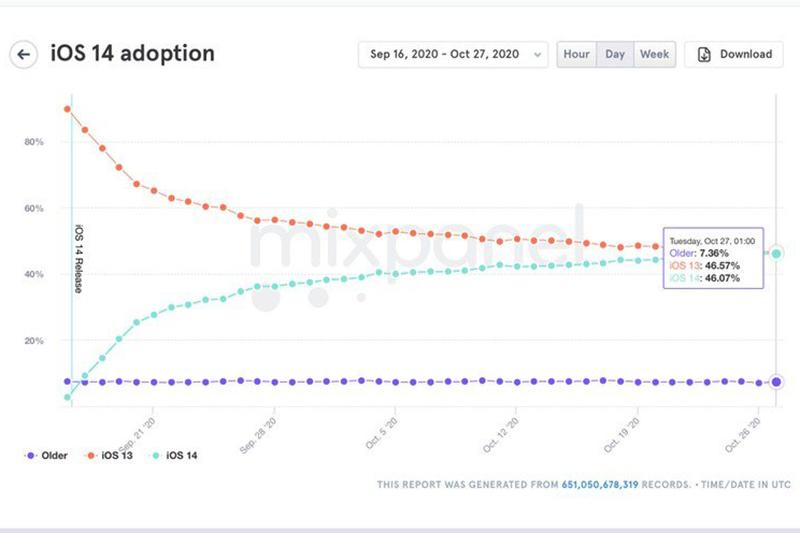The image size is (800, 533).
Task: Click the back arrow icon
Action: click(24, 54)
